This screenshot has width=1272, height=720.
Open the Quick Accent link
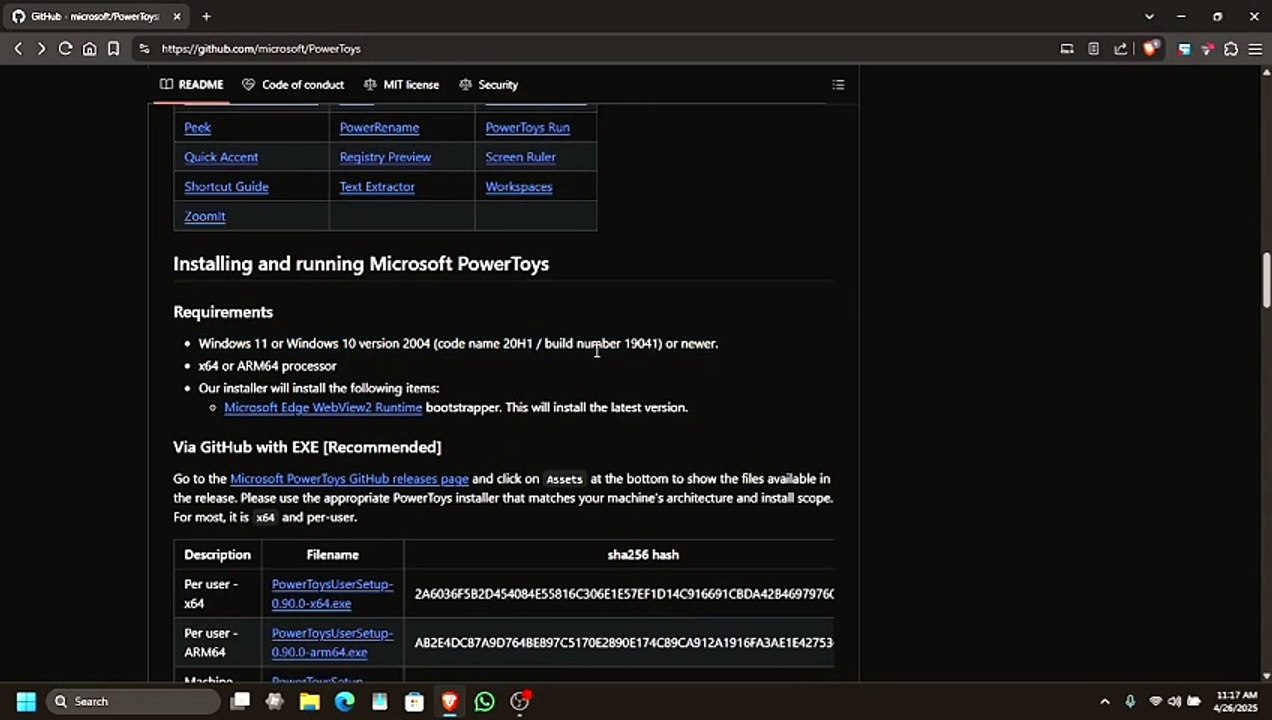point(221,157)
